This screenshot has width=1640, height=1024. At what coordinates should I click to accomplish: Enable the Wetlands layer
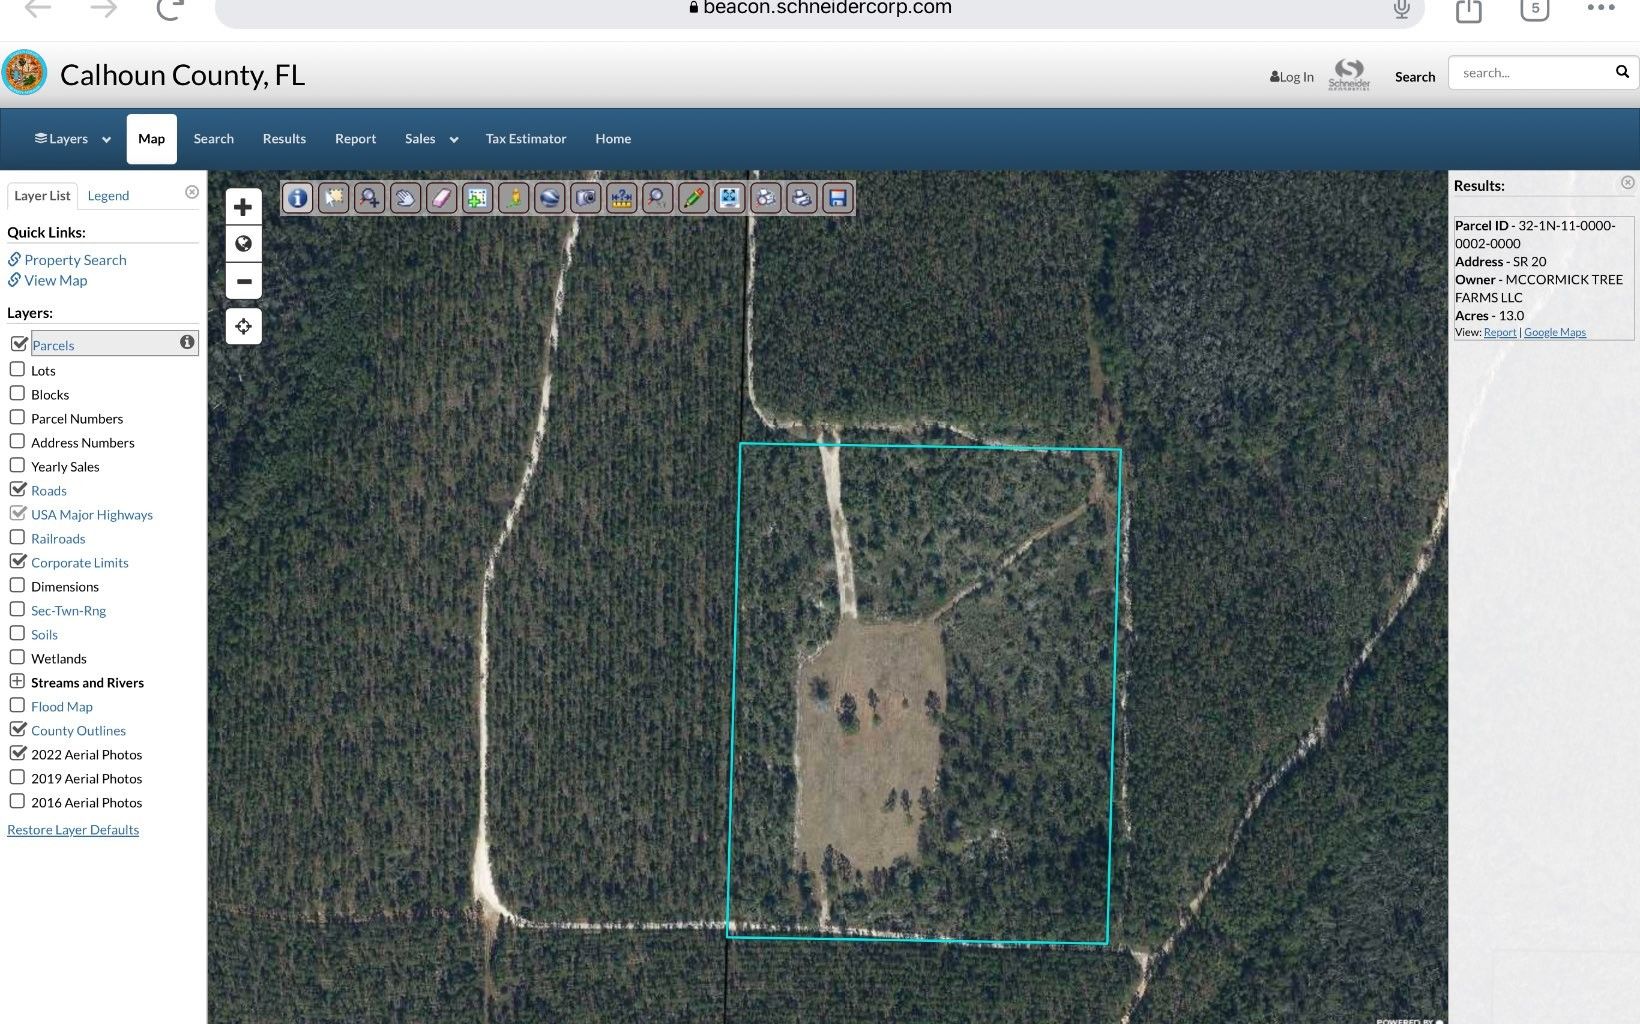tap(17, 657)
